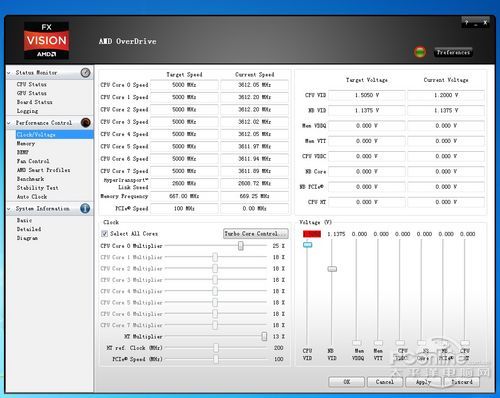
Task: Click the PCIe Speed slider handle
Action: coord(216,359)
